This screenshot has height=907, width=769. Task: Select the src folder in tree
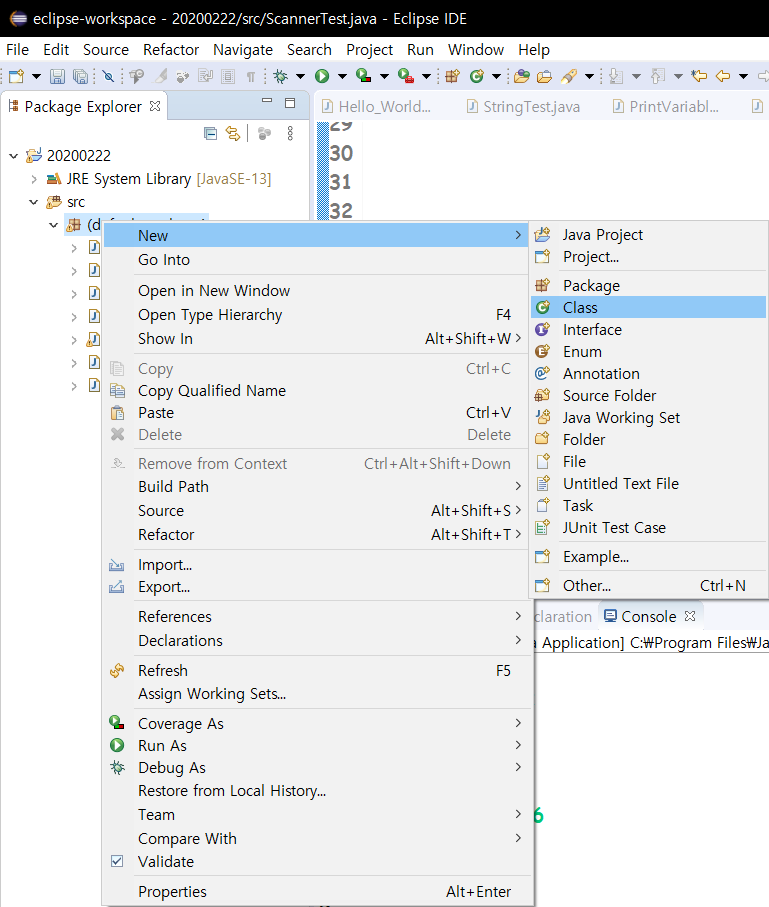coord(76,202)
